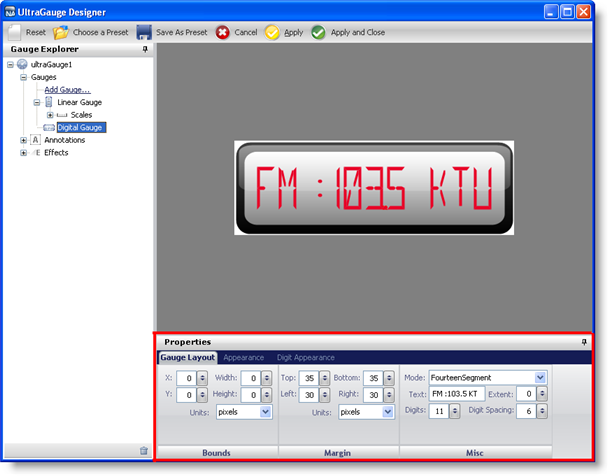Click the Y bounds spinner

point(202,395)
